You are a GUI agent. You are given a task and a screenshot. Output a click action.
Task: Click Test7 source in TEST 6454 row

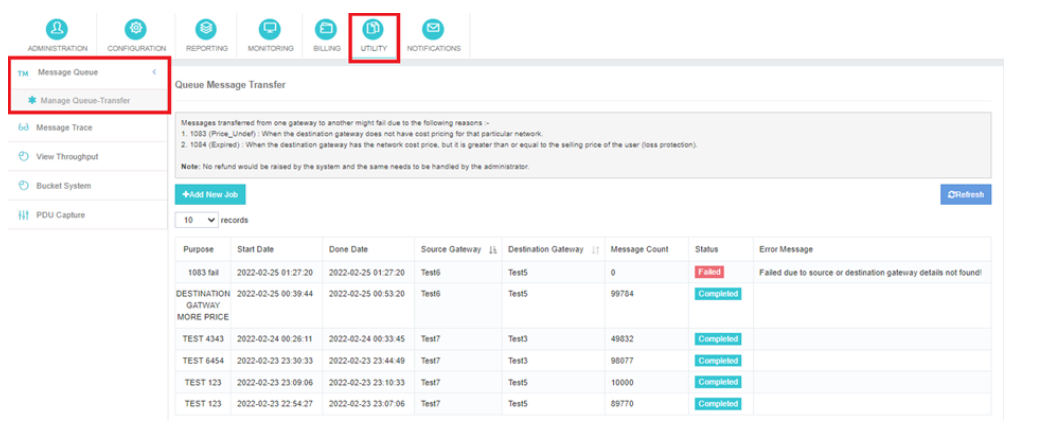pyautogui.click(x=430, y=361)
